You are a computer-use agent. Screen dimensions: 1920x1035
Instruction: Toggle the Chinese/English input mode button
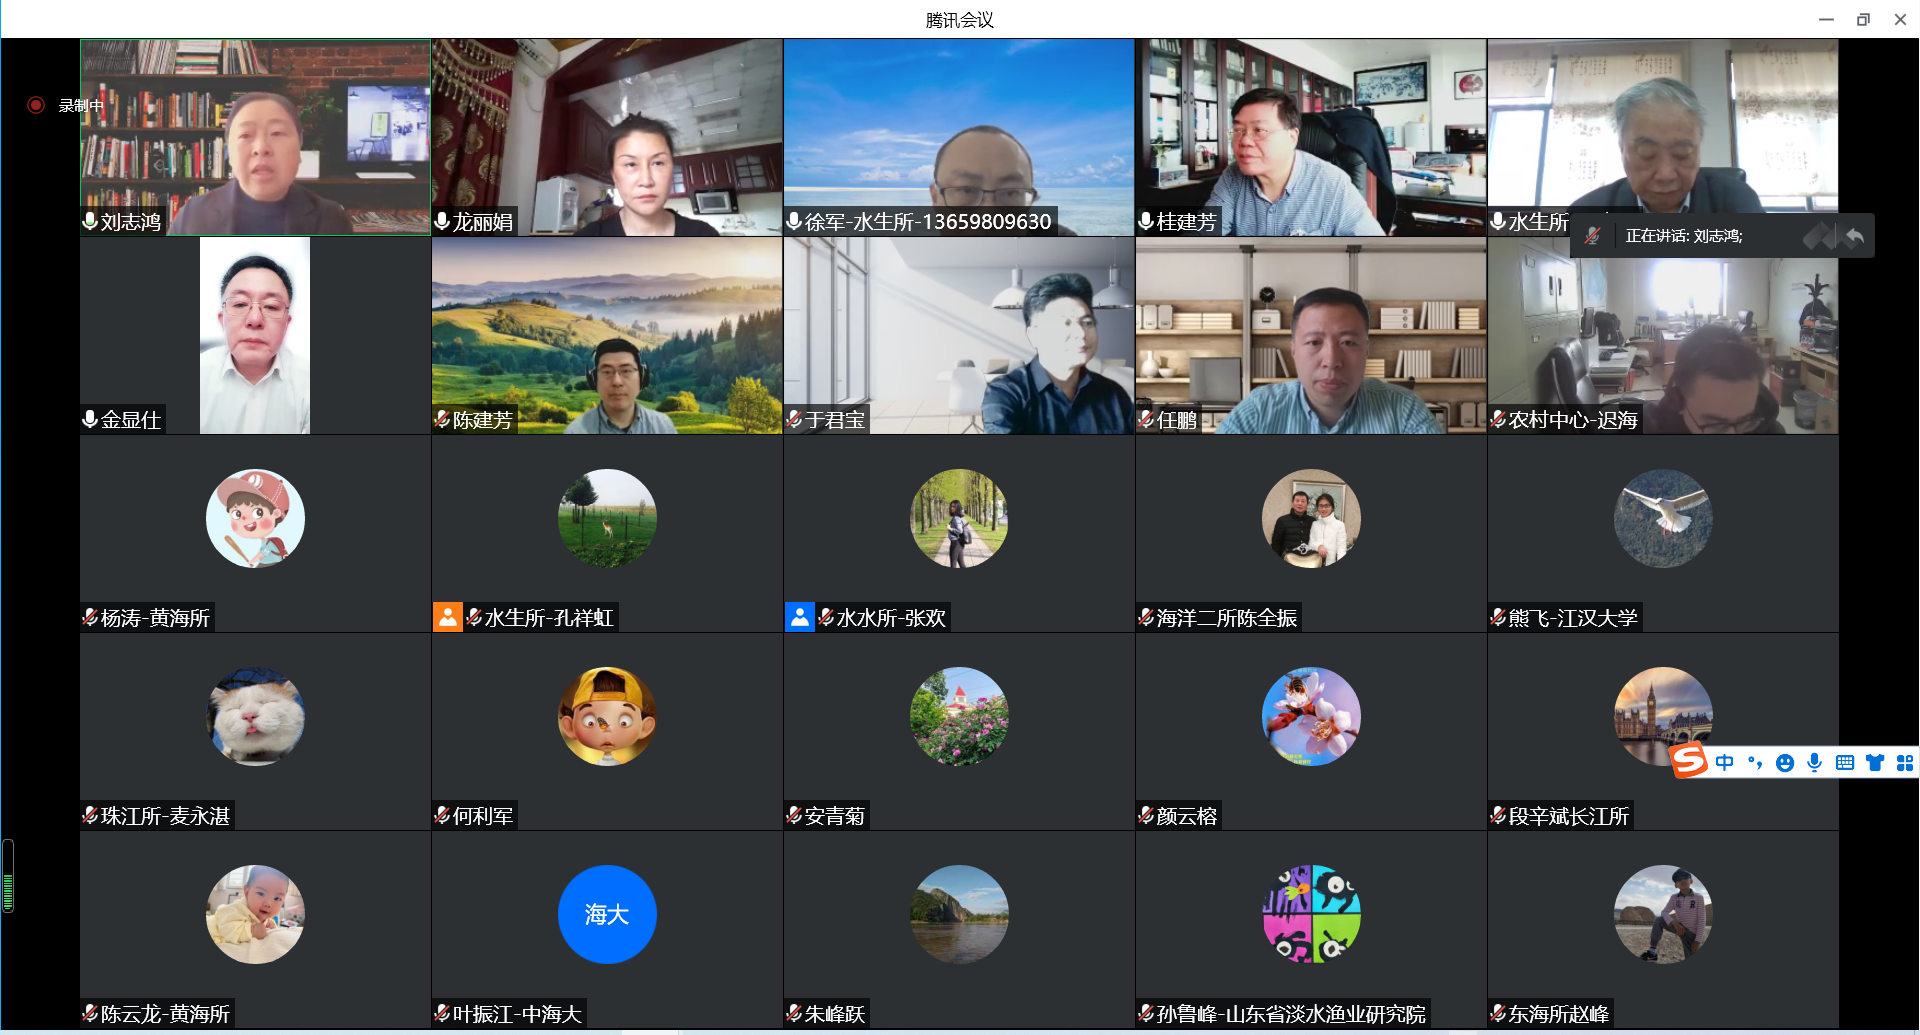(x=1725, y=763)
